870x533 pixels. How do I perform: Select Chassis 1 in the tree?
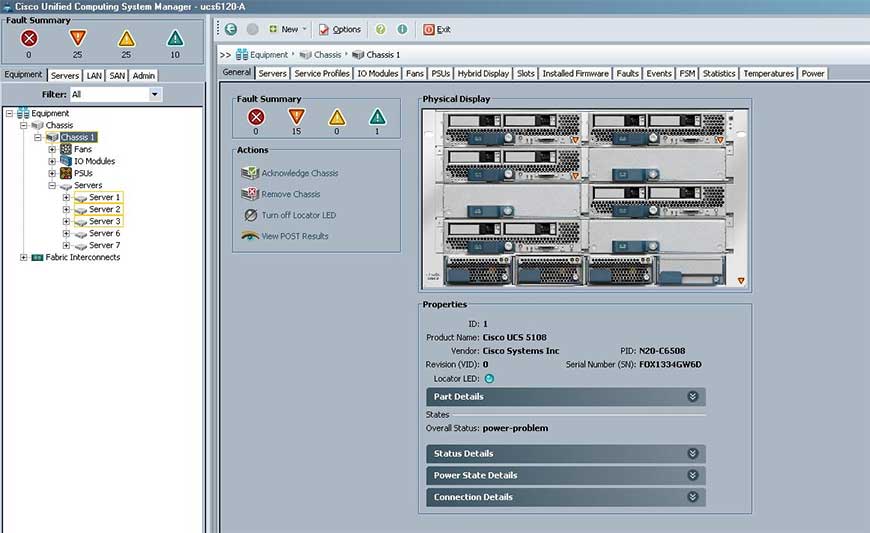[x=78, y=137]
